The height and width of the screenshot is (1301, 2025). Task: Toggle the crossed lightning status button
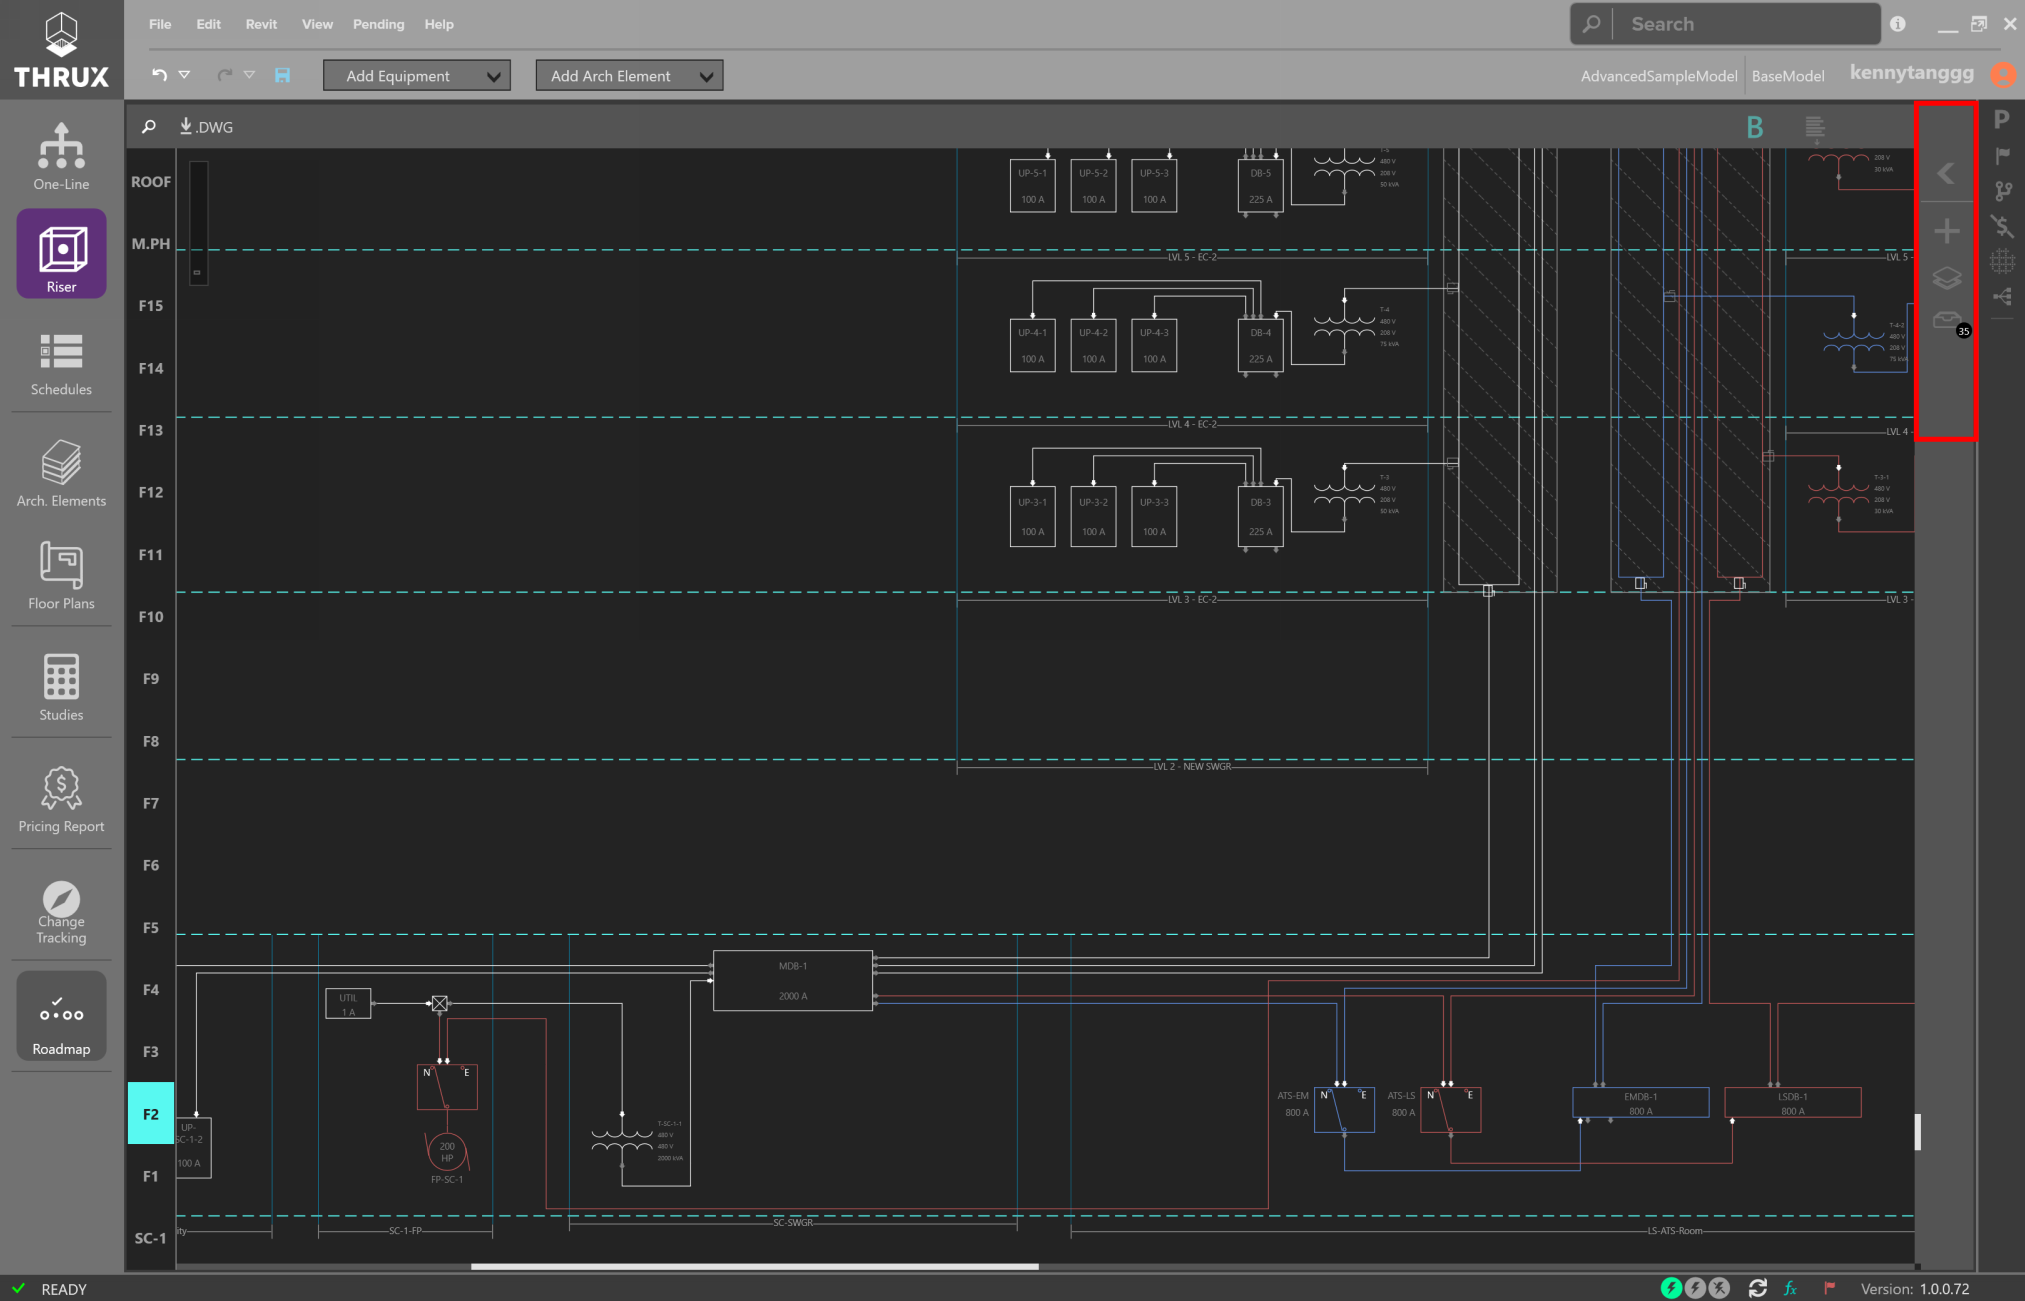click(1719, 1288)
